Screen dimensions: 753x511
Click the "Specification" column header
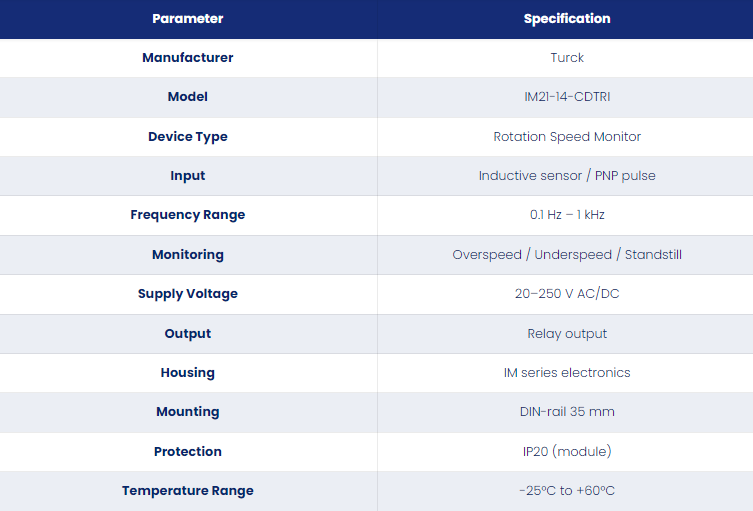pos(567,19)
